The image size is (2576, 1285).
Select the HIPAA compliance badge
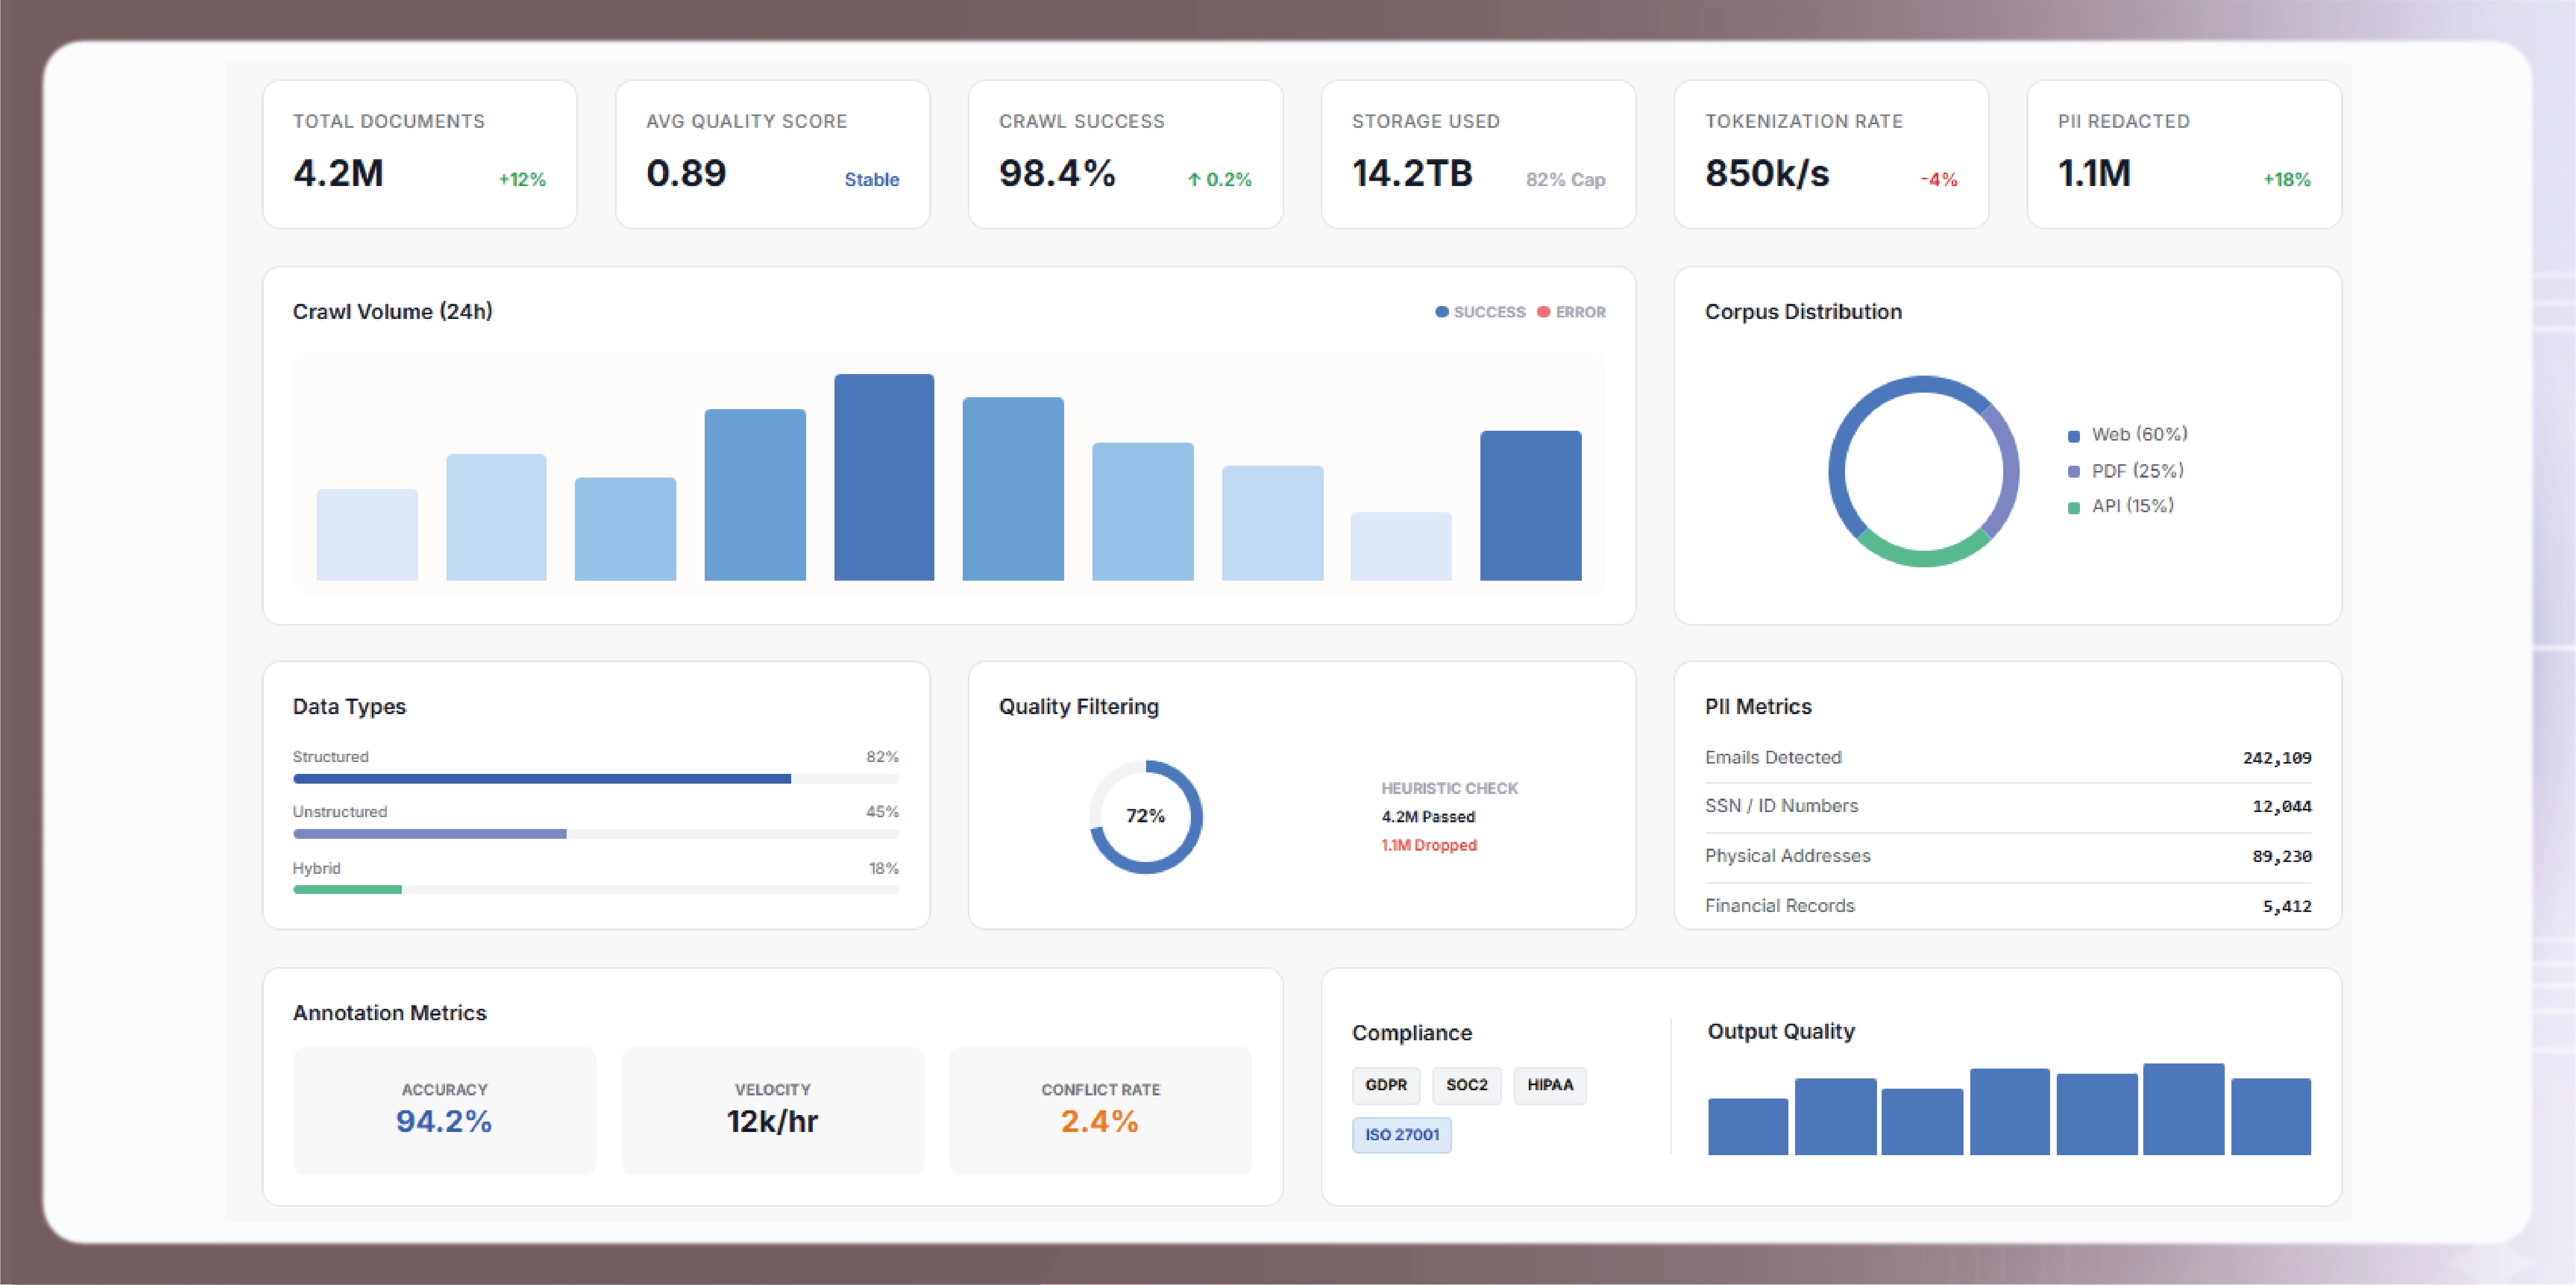point(1549,1085)
